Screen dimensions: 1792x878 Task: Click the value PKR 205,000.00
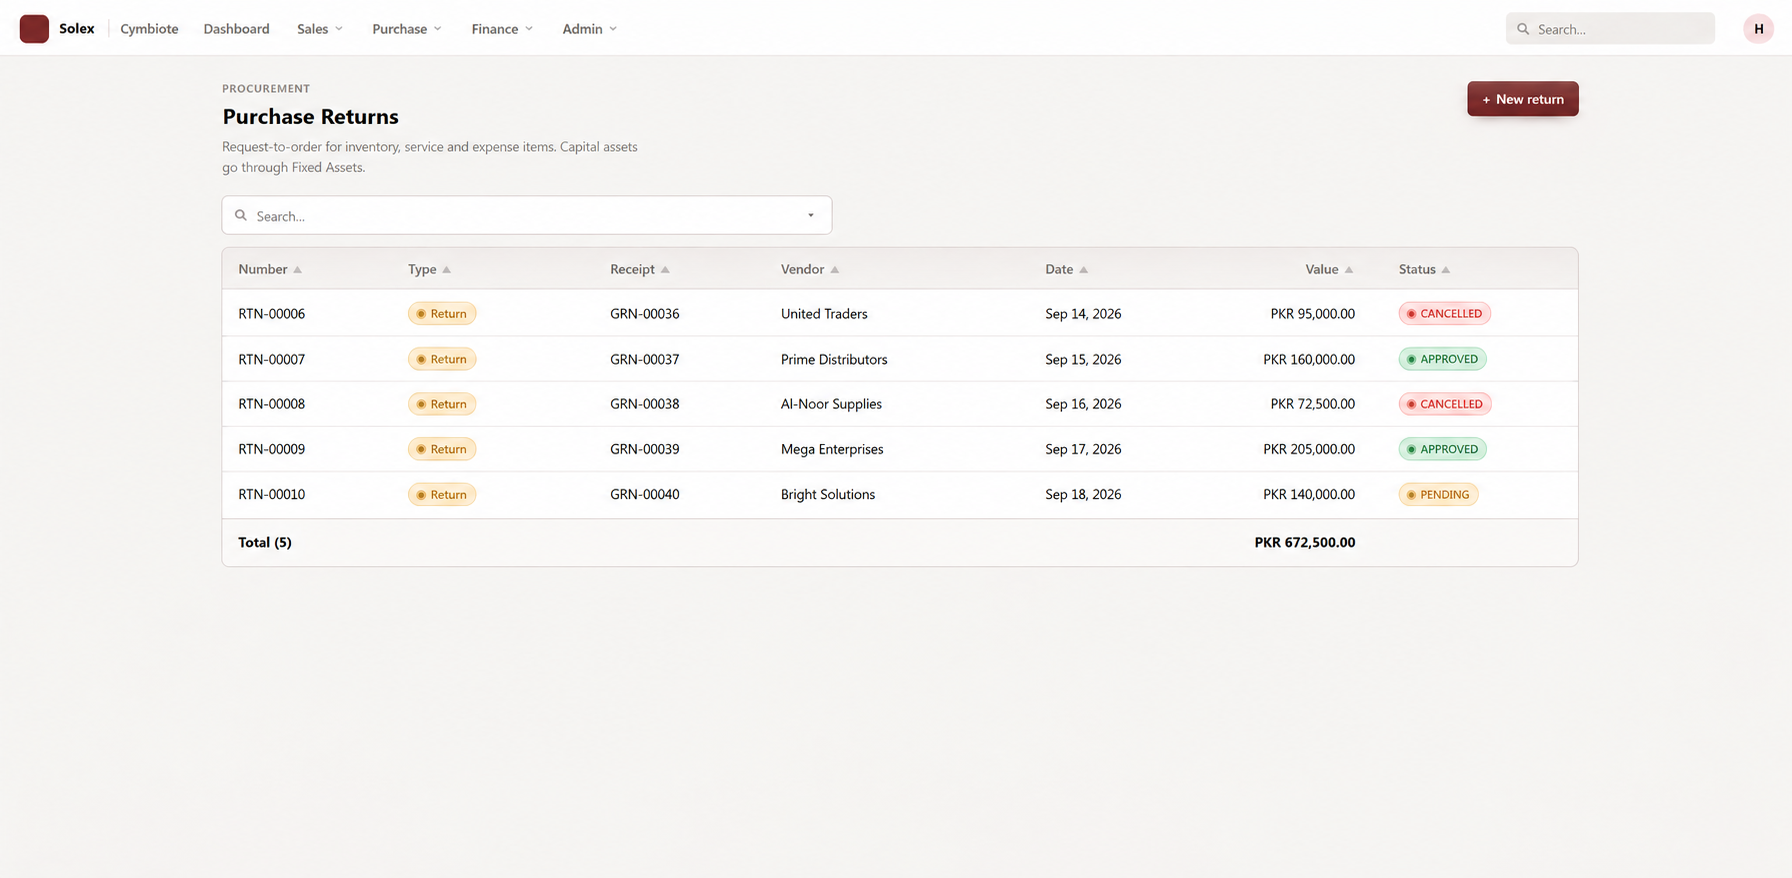[x=1309, y=449]
